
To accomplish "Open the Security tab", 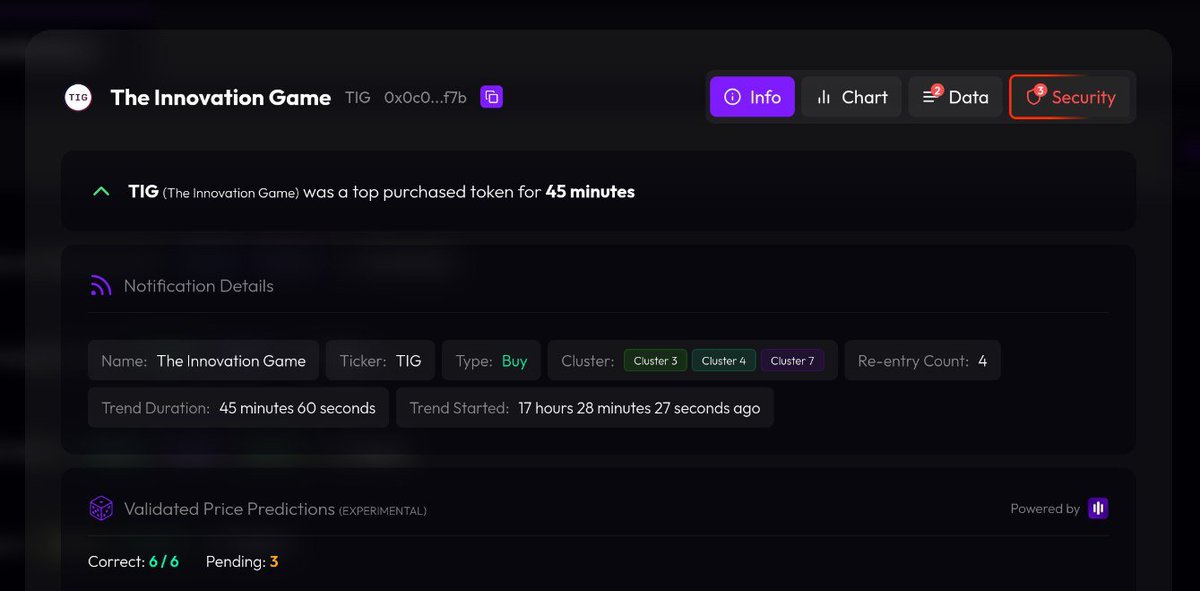I will pyautogui.click(x=1070, y=97).
